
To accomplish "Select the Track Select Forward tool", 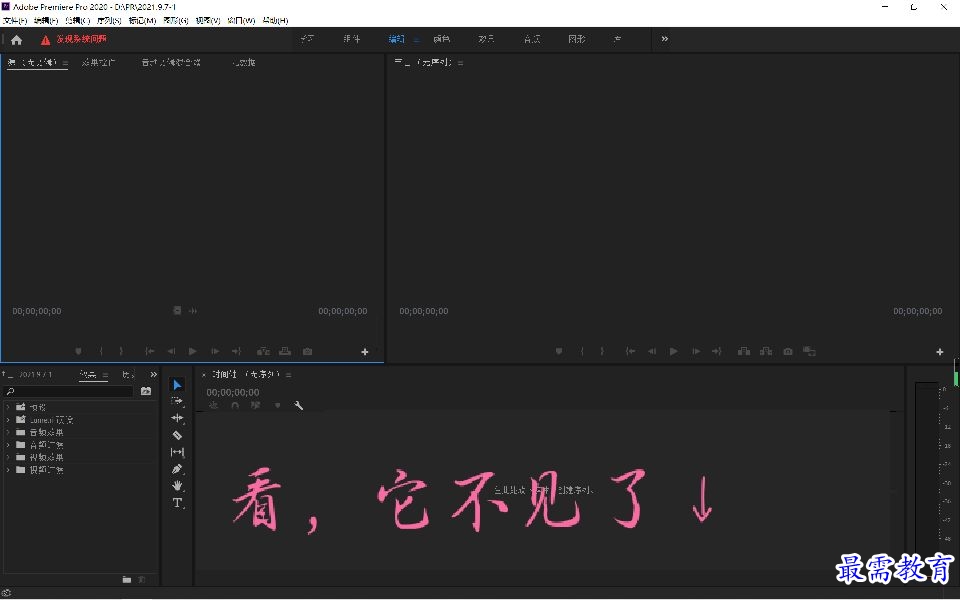I will pyautogui.click(x=177, y=402).
